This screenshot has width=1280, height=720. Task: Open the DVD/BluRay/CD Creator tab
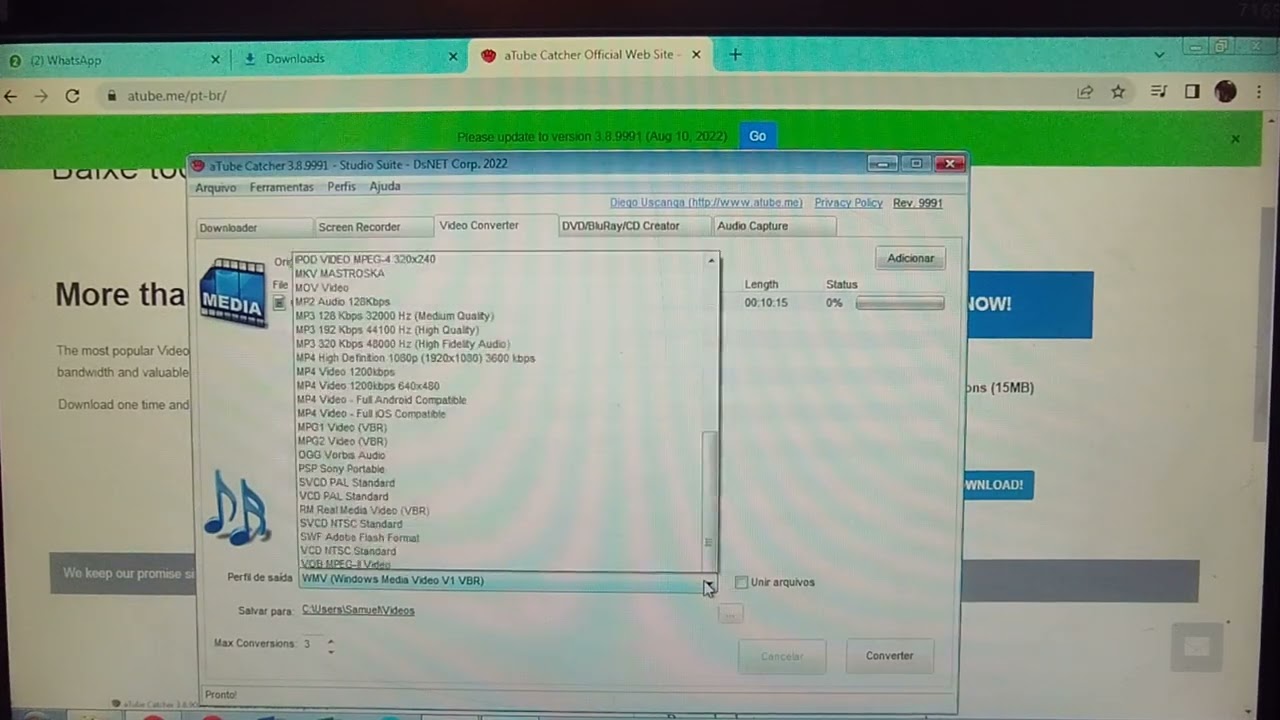(635, 226)
